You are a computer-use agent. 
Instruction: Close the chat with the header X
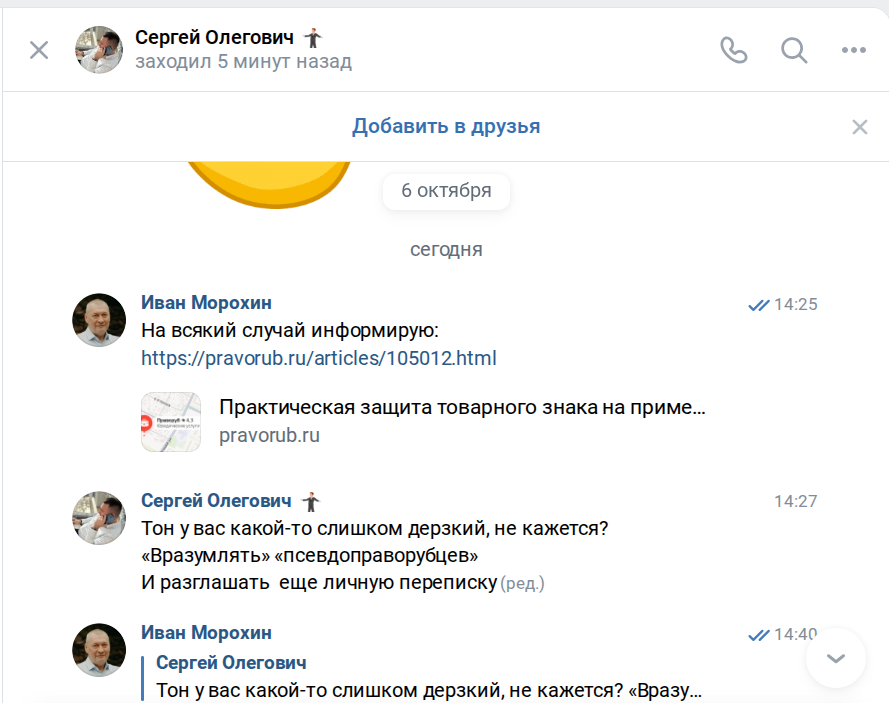tap(39, 50)
